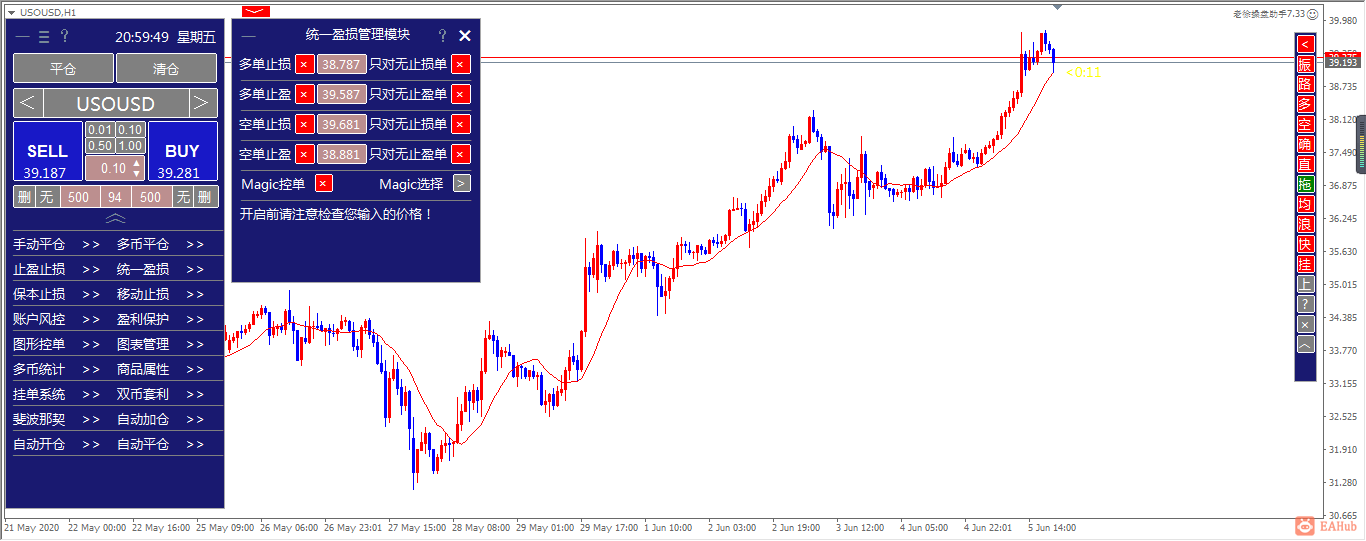
Task: Open the 图形控单 menu entry
Action: pyautogui.click(x=39, y=345)
